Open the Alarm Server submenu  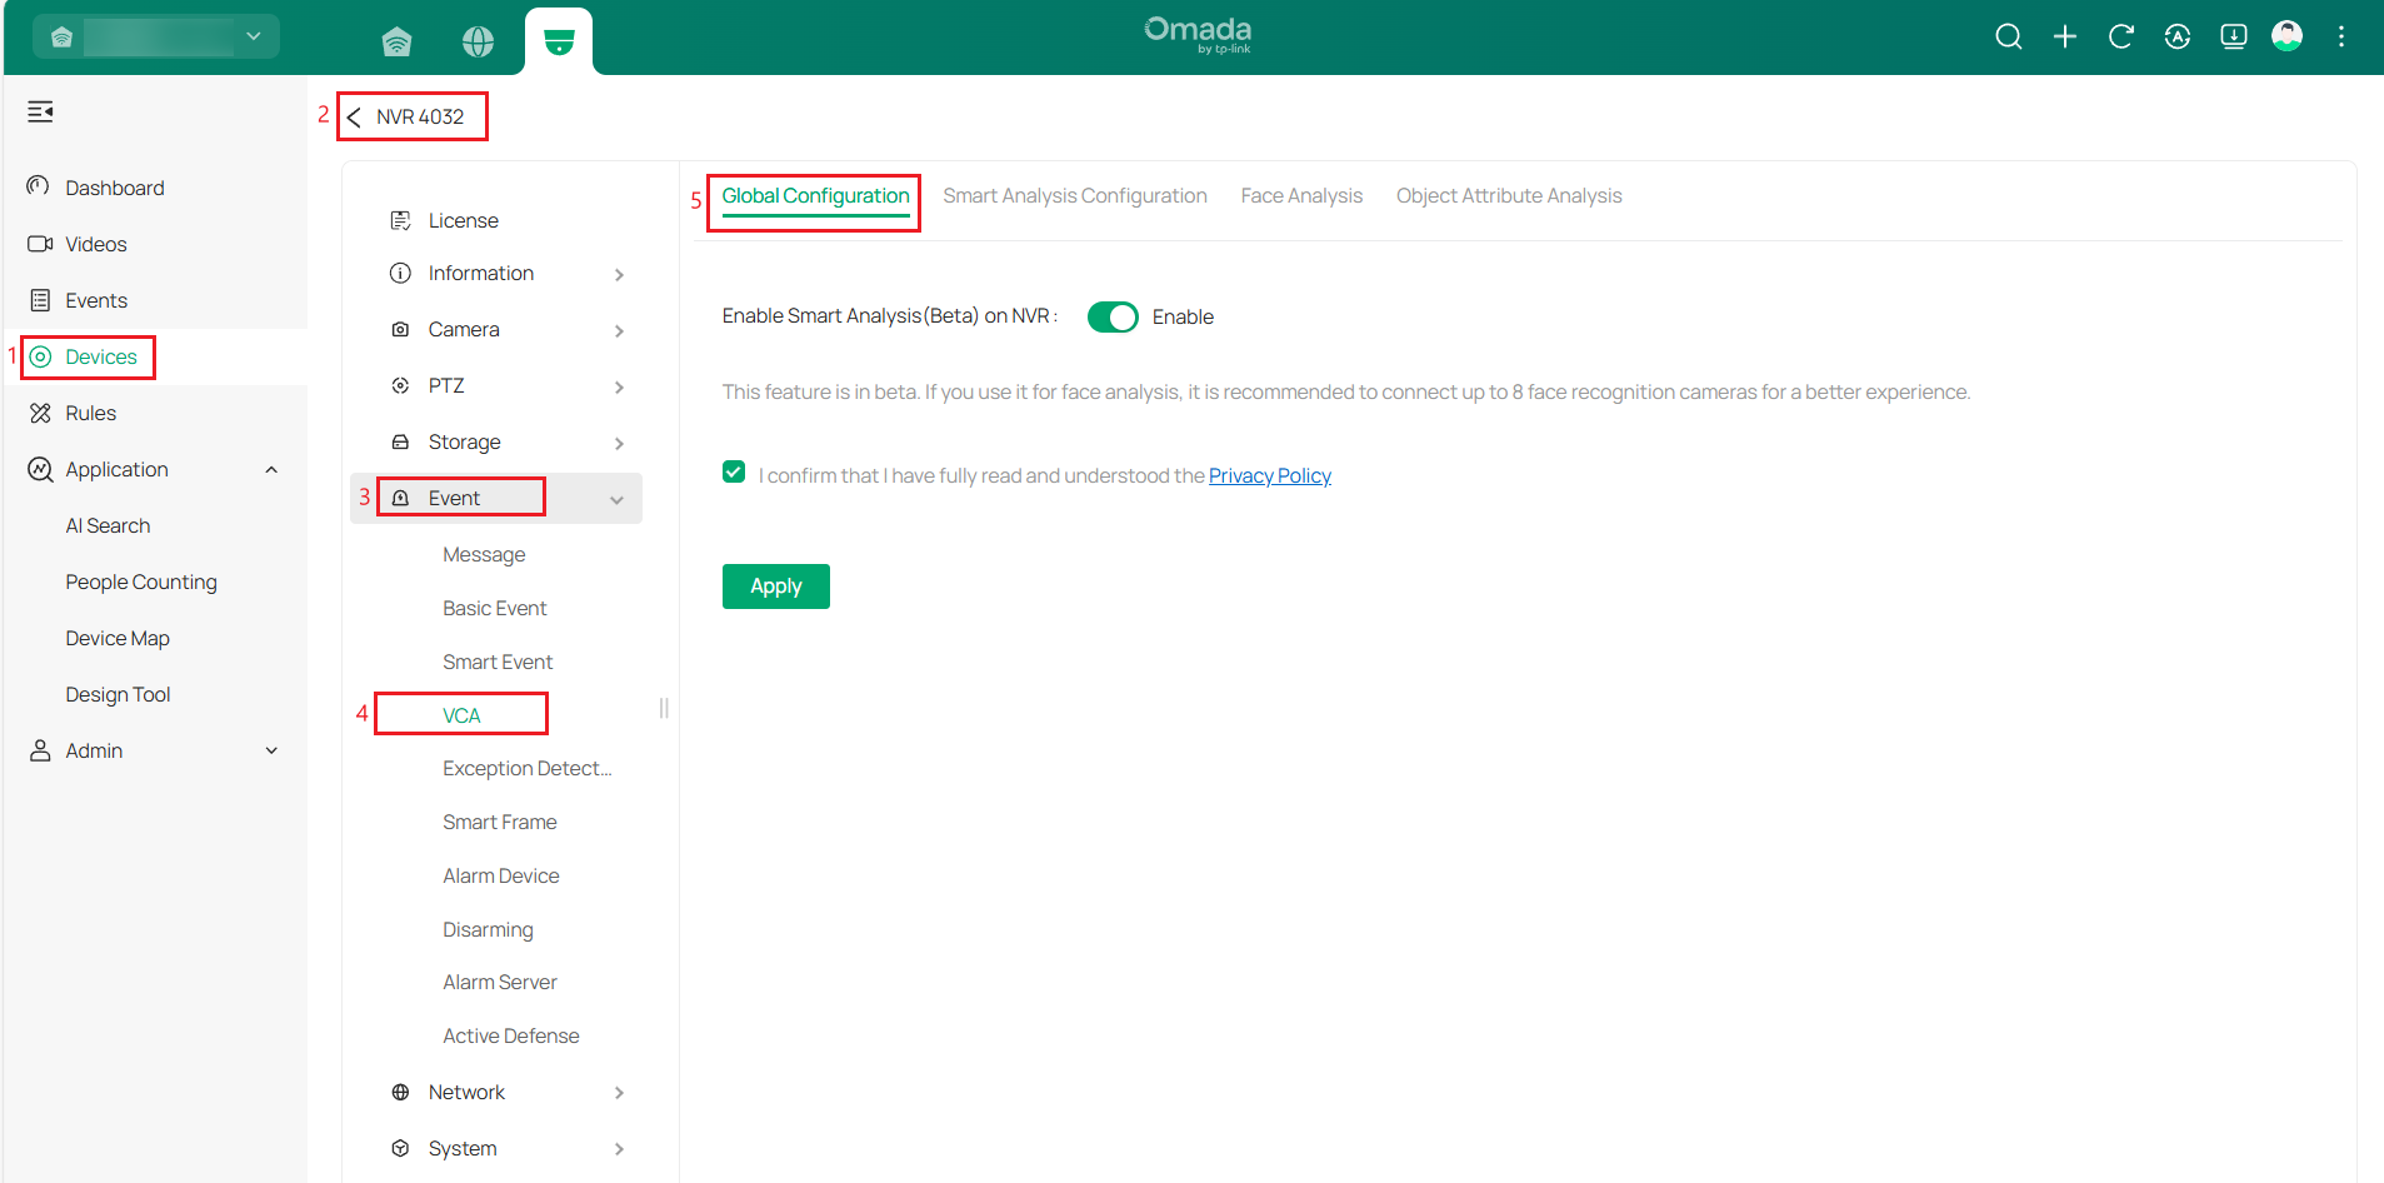click(x=499, y=982)
